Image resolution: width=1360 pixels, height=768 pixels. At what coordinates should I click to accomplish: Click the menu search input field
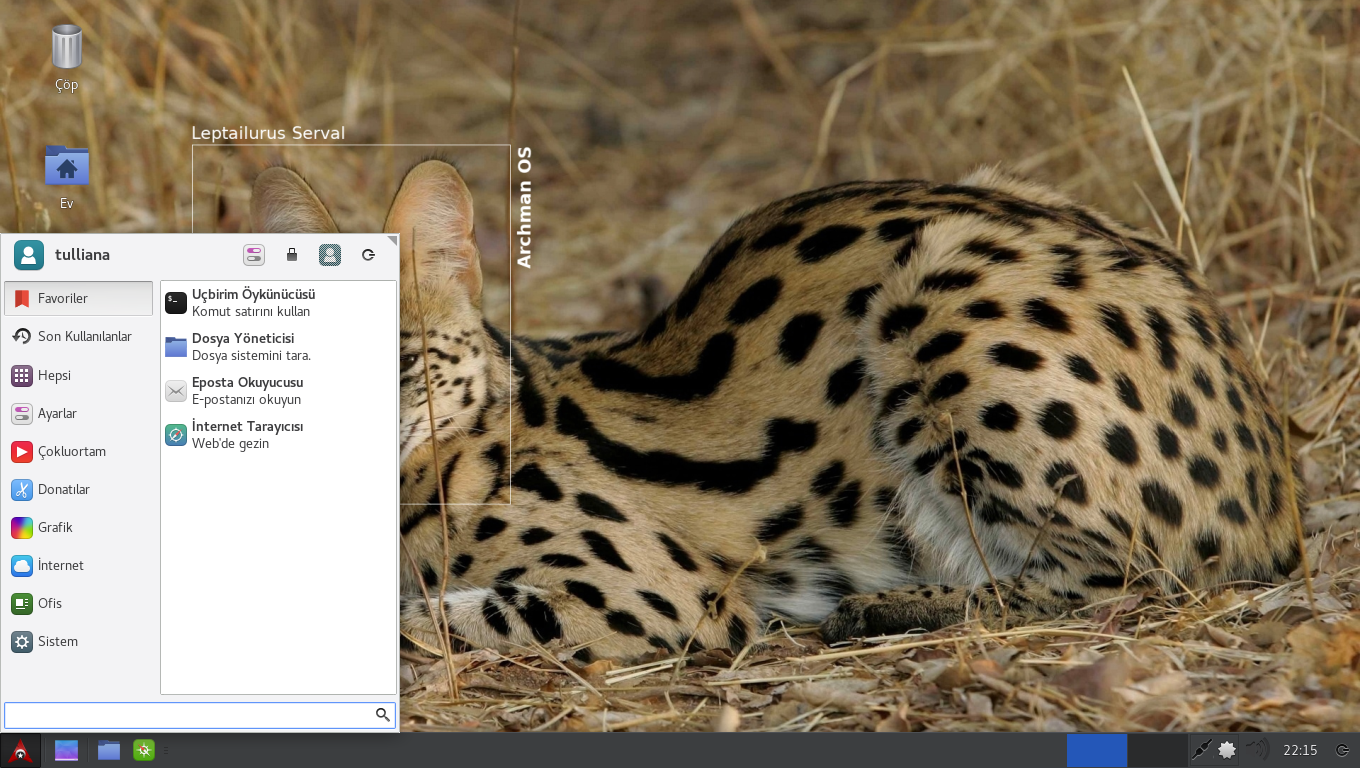point(188,715)
